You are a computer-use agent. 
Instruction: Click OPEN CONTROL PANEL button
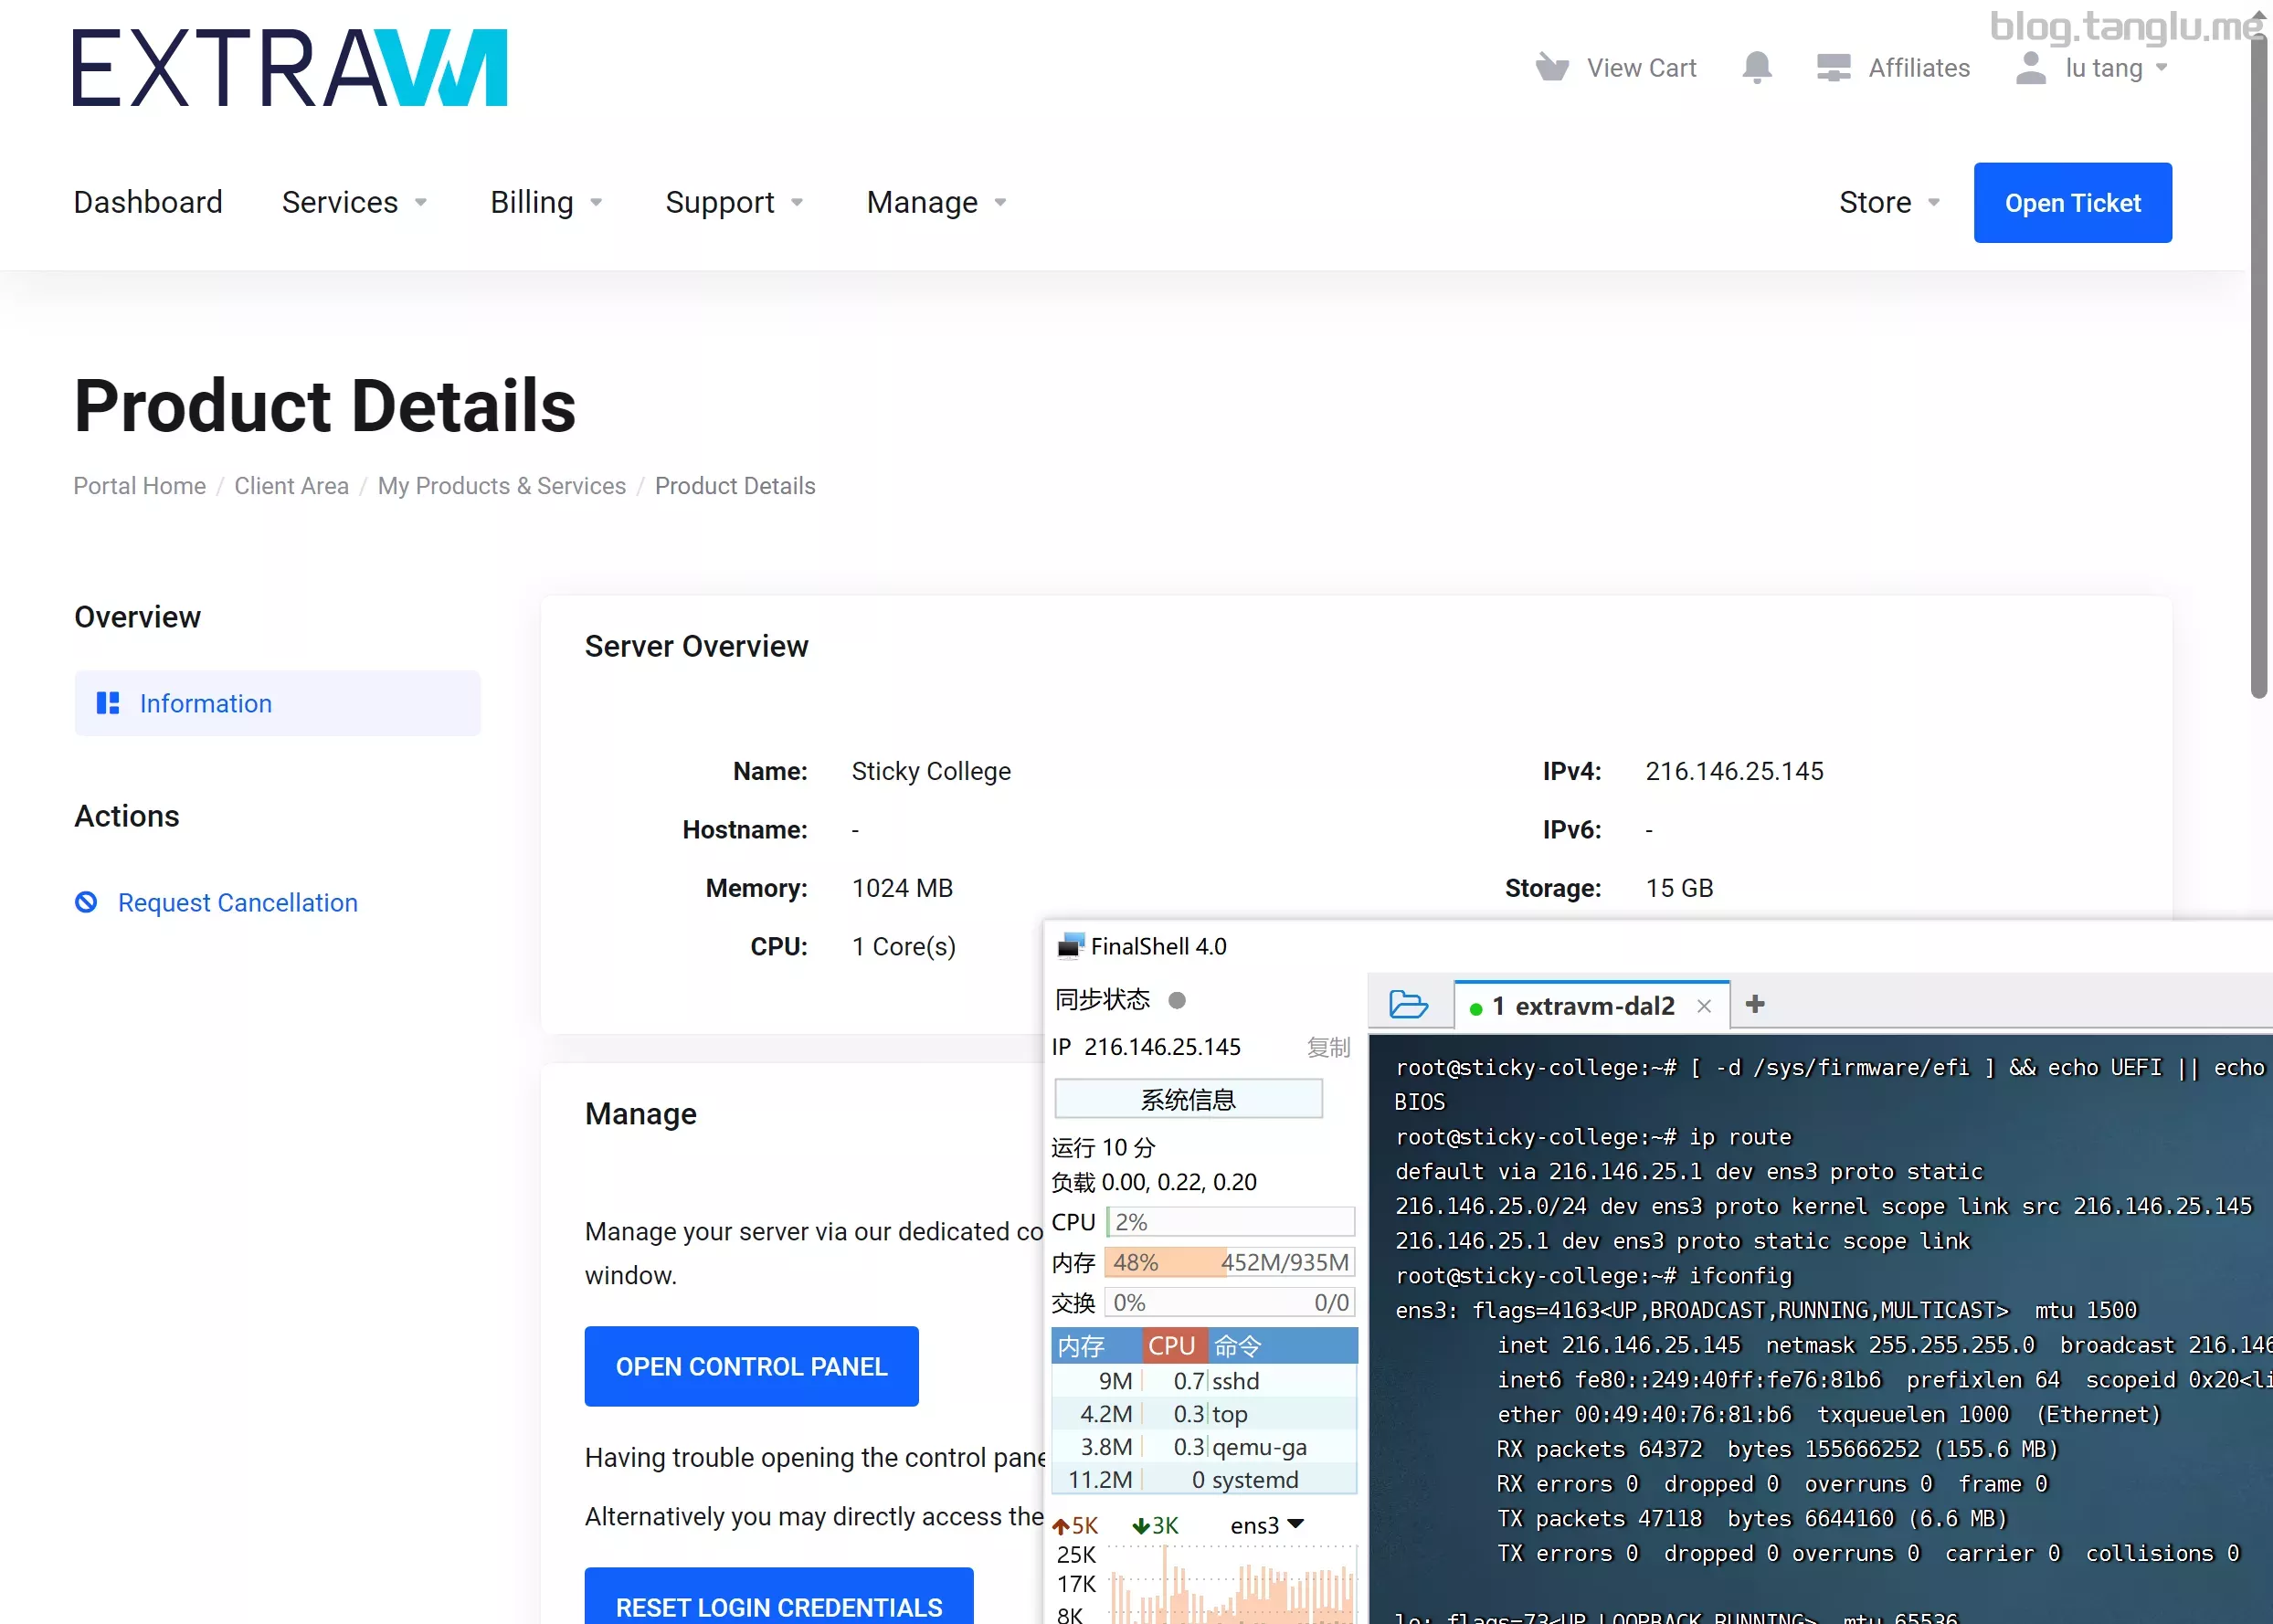(x=751, y=1366)
